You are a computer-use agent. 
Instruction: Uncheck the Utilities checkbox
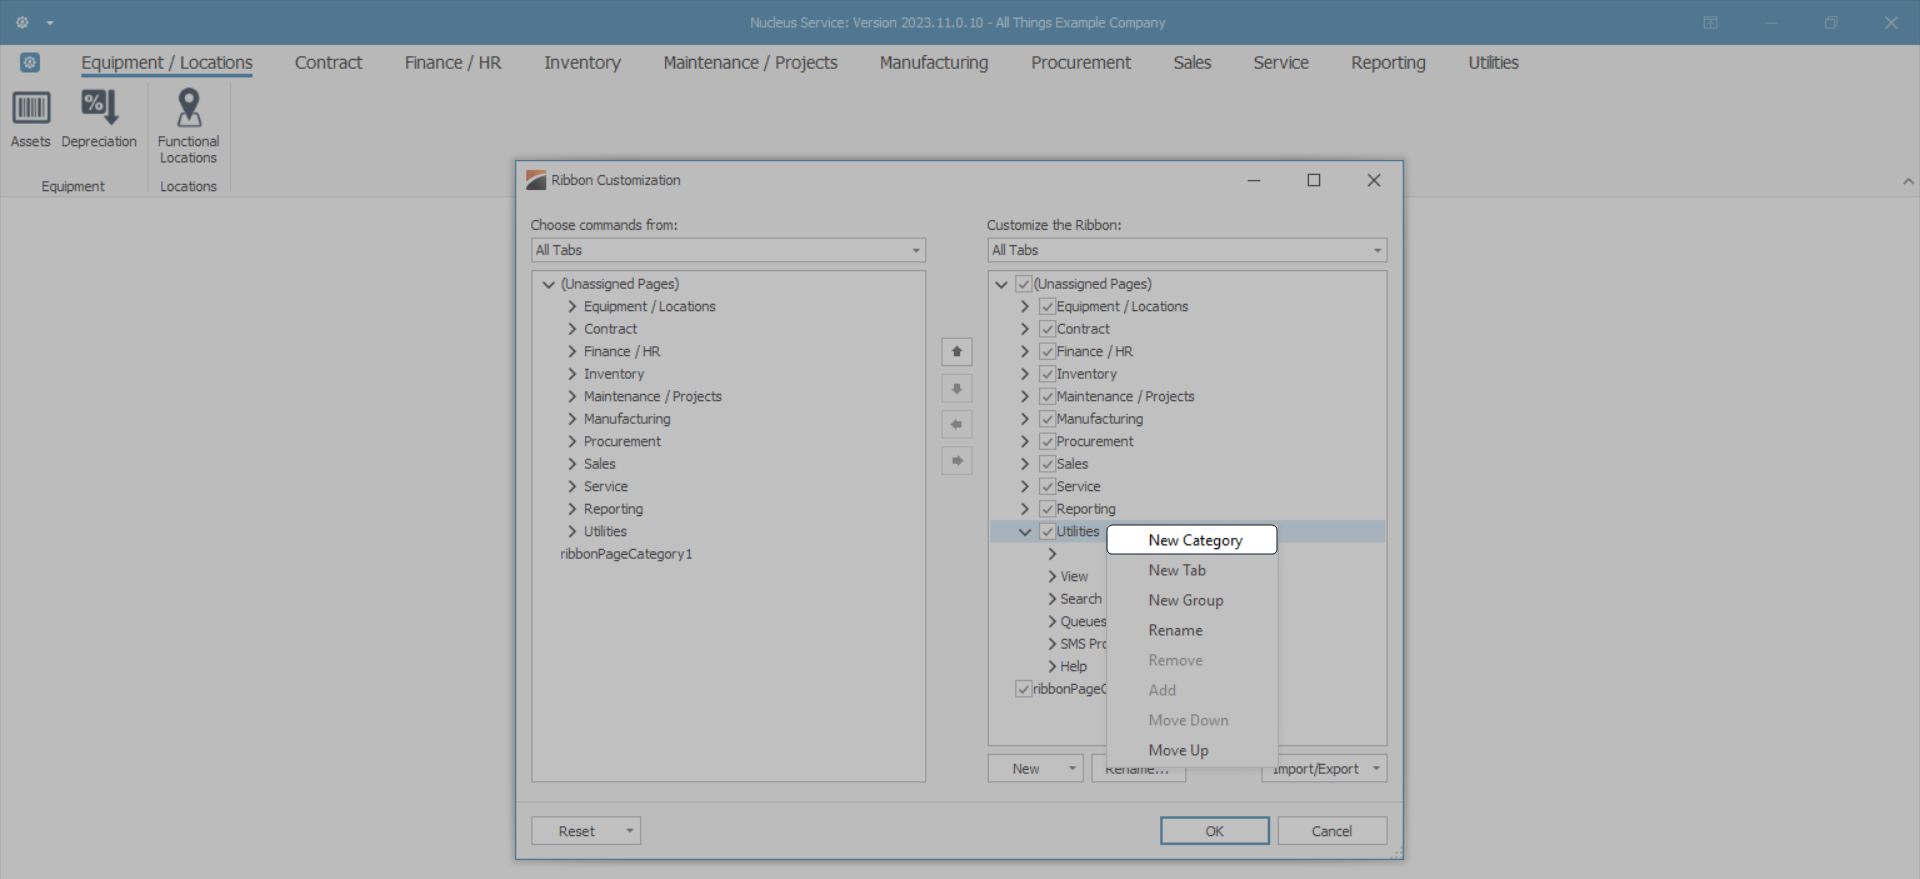pos(1047,532)
